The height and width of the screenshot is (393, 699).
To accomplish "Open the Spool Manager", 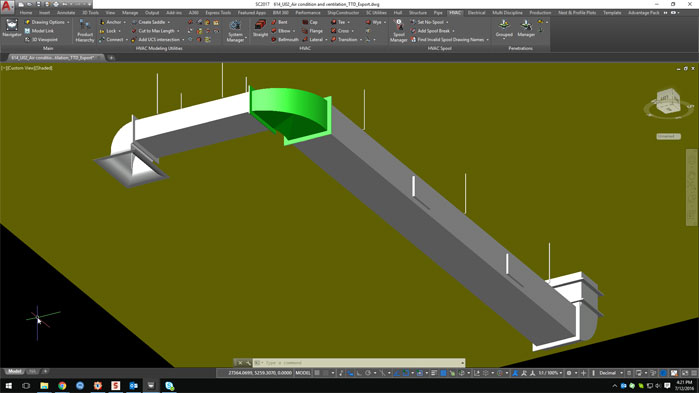I will click(399, 31).
